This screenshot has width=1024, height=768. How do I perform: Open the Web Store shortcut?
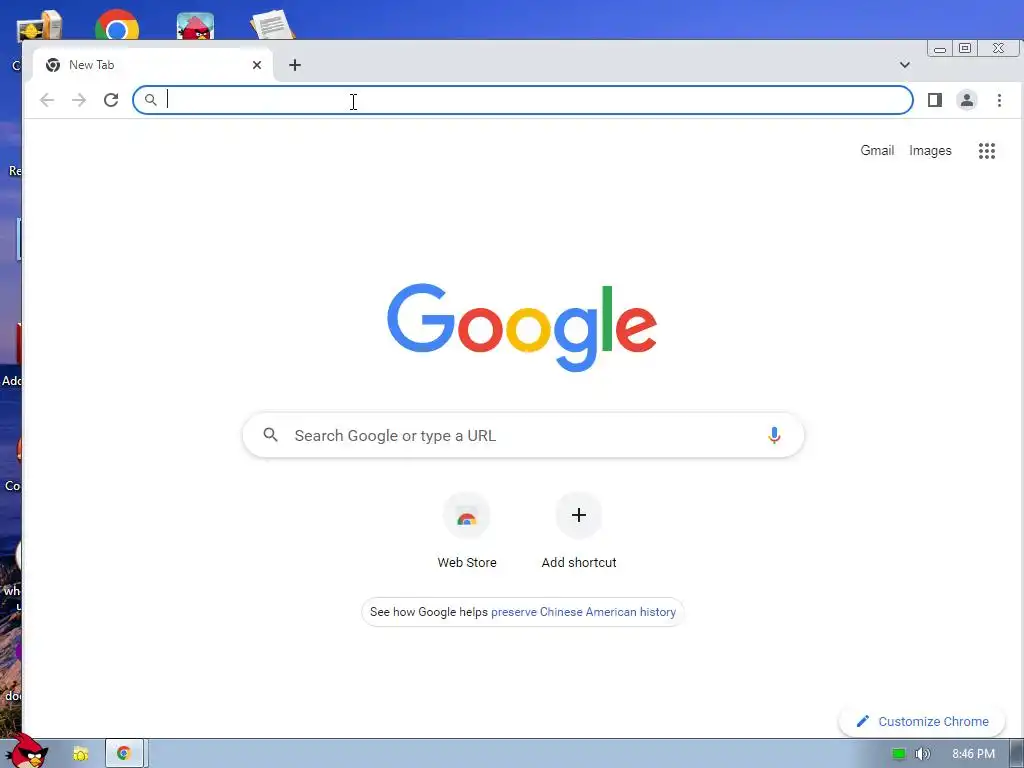coord(466,531)
